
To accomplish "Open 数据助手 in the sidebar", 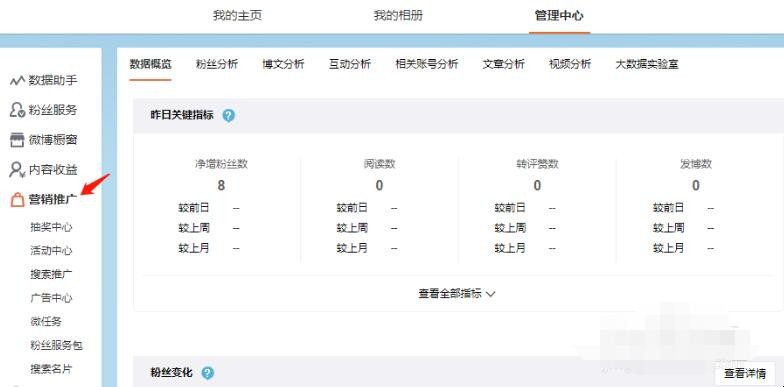I will click(x=53, y=80).
